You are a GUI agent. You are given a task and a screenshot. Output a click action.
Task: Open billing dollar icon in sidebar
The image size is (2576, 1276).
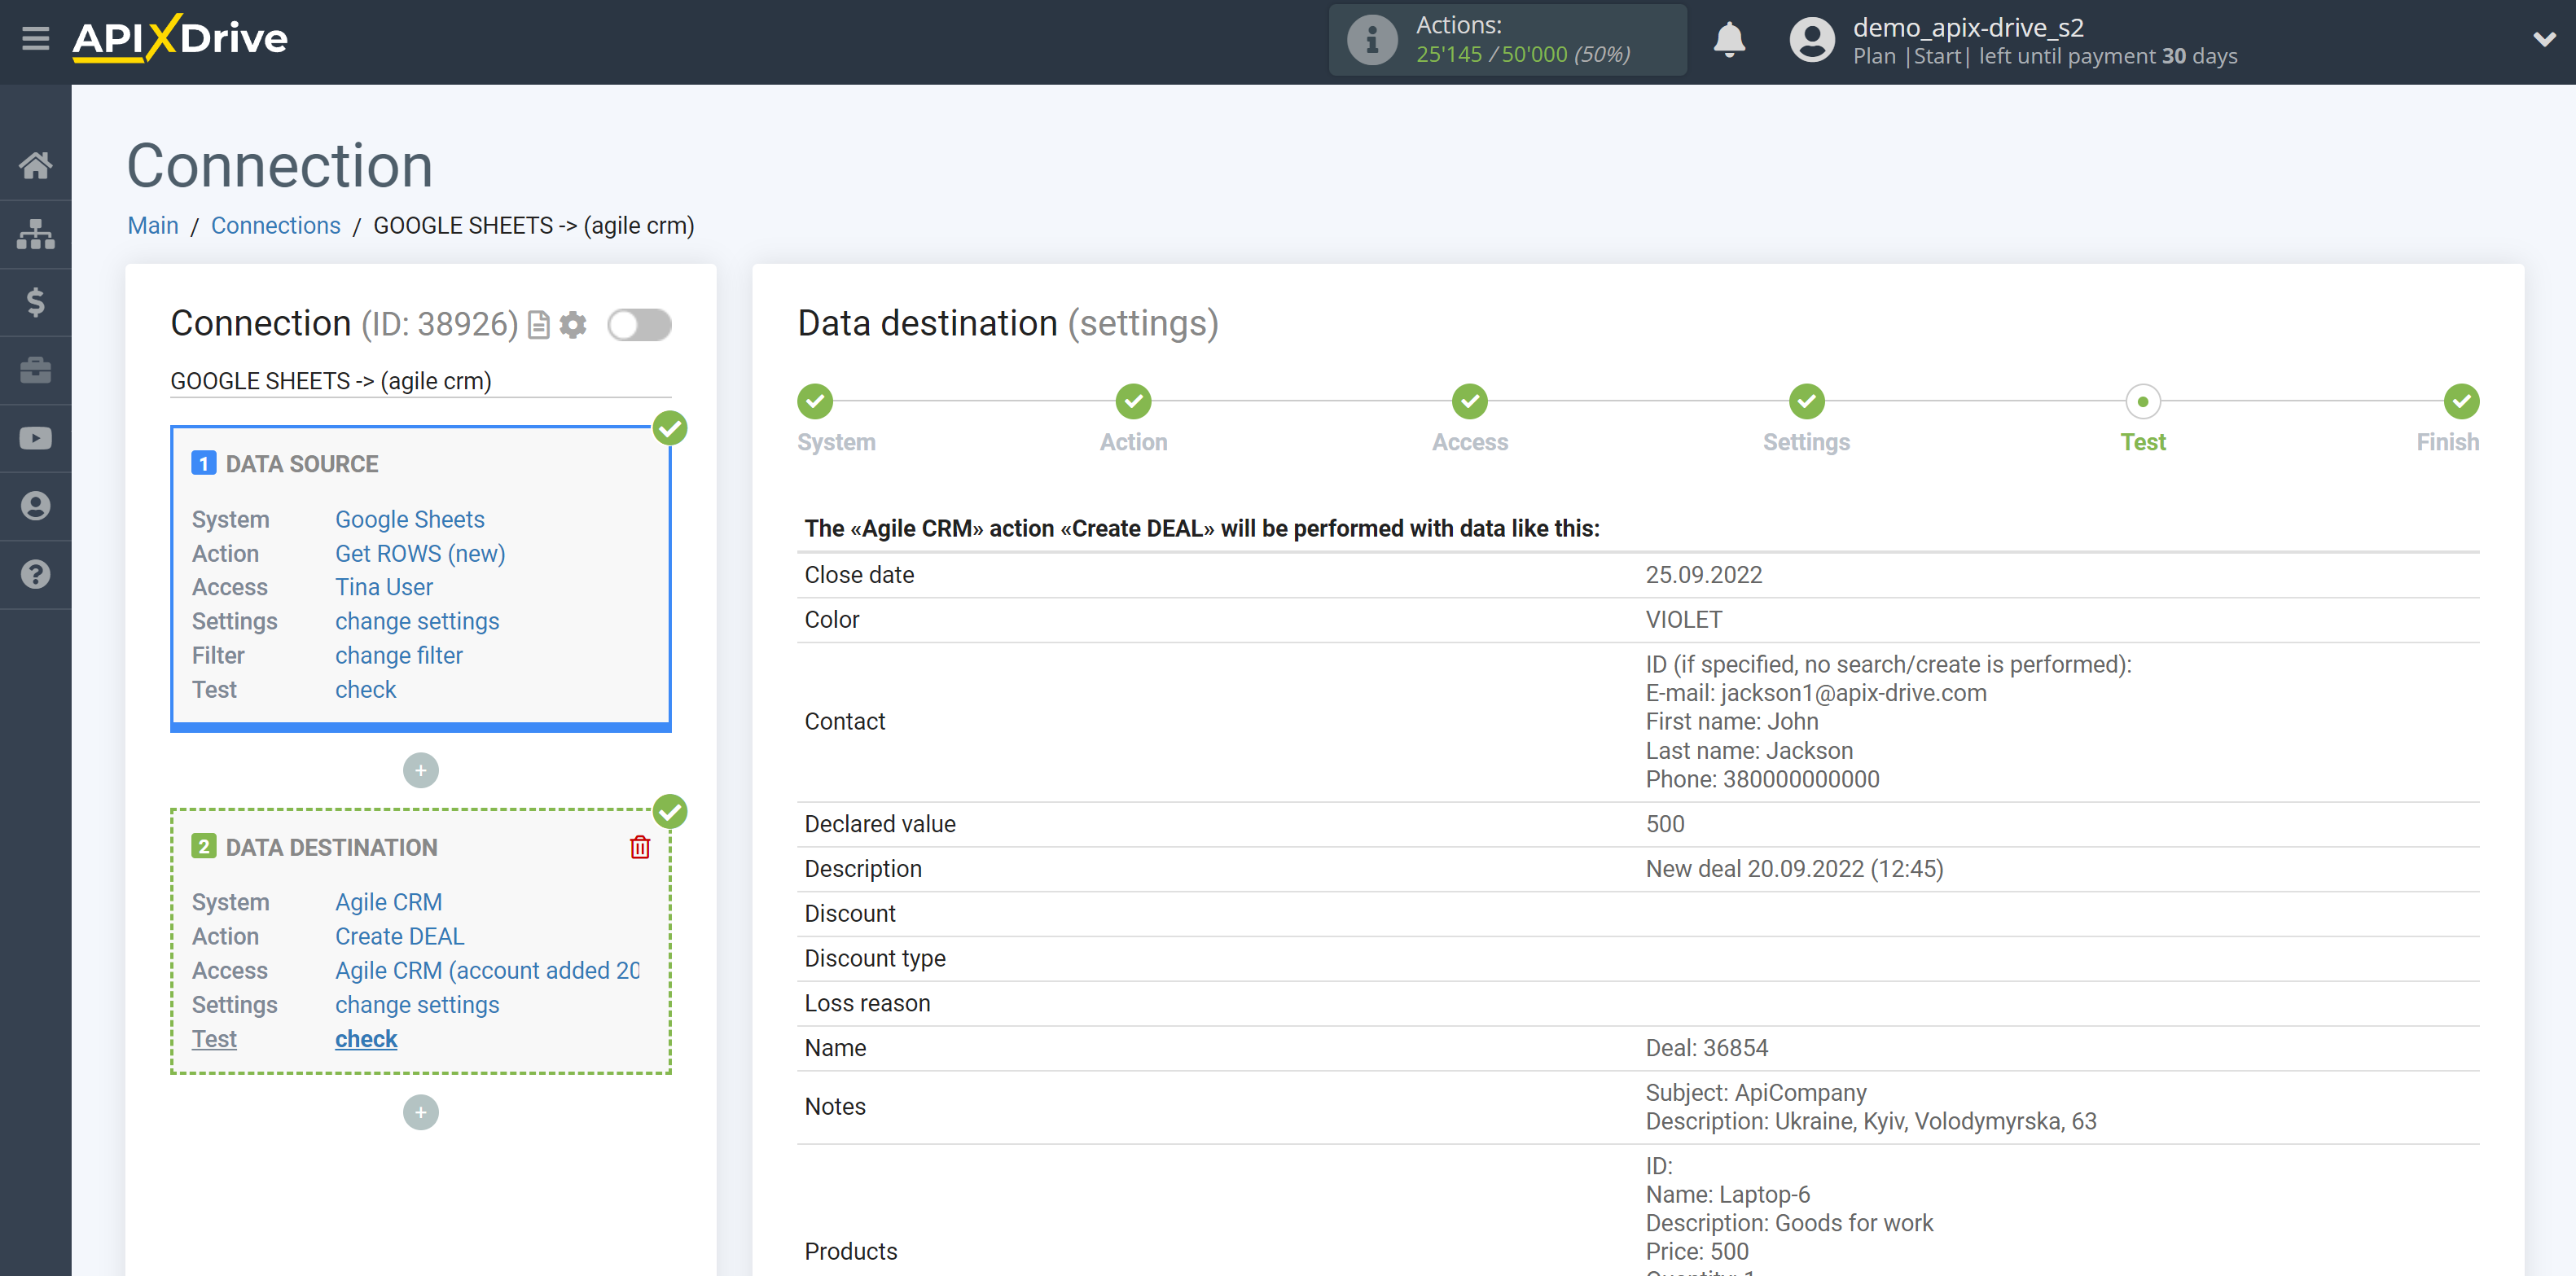click(x=36, y=302)
